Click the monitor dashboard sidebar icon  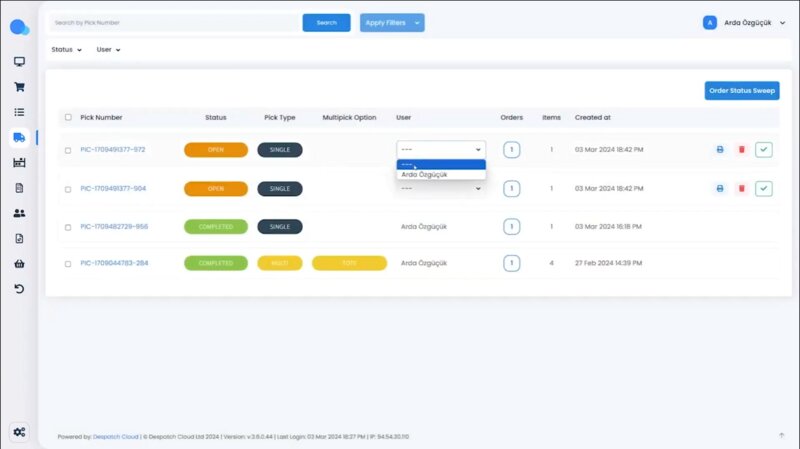coord(19,62)
